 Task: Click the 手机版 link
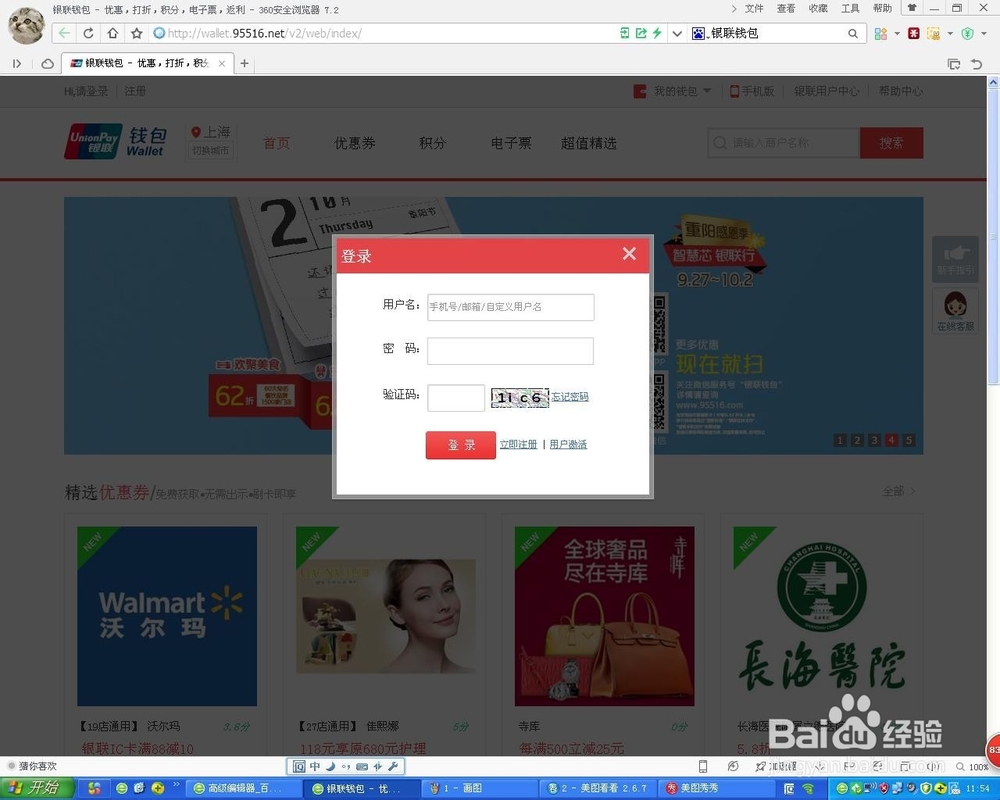point(752,91)
